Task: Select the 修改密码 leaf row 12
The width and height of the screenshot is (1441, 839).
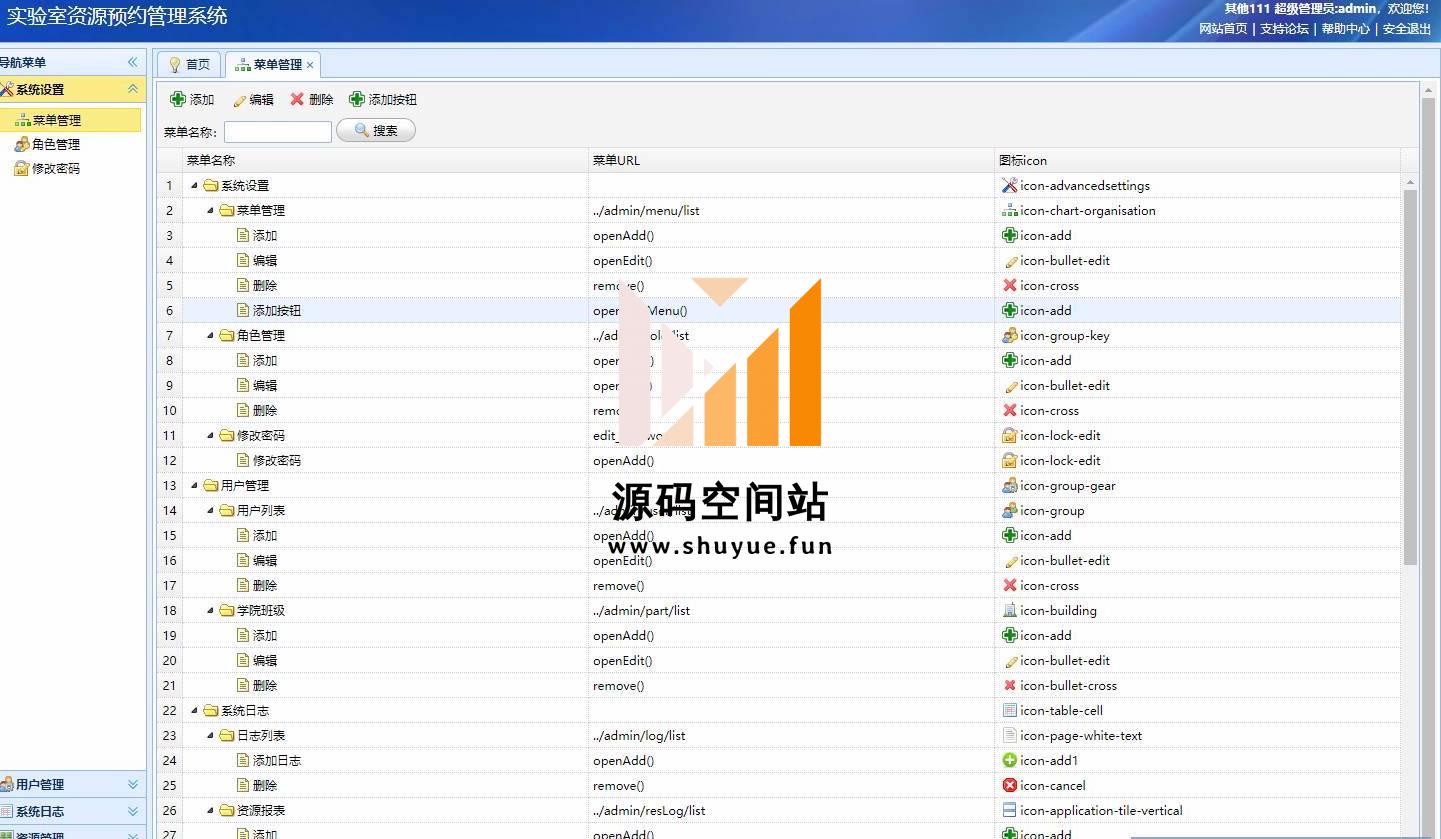Action: tap(779, 460)
